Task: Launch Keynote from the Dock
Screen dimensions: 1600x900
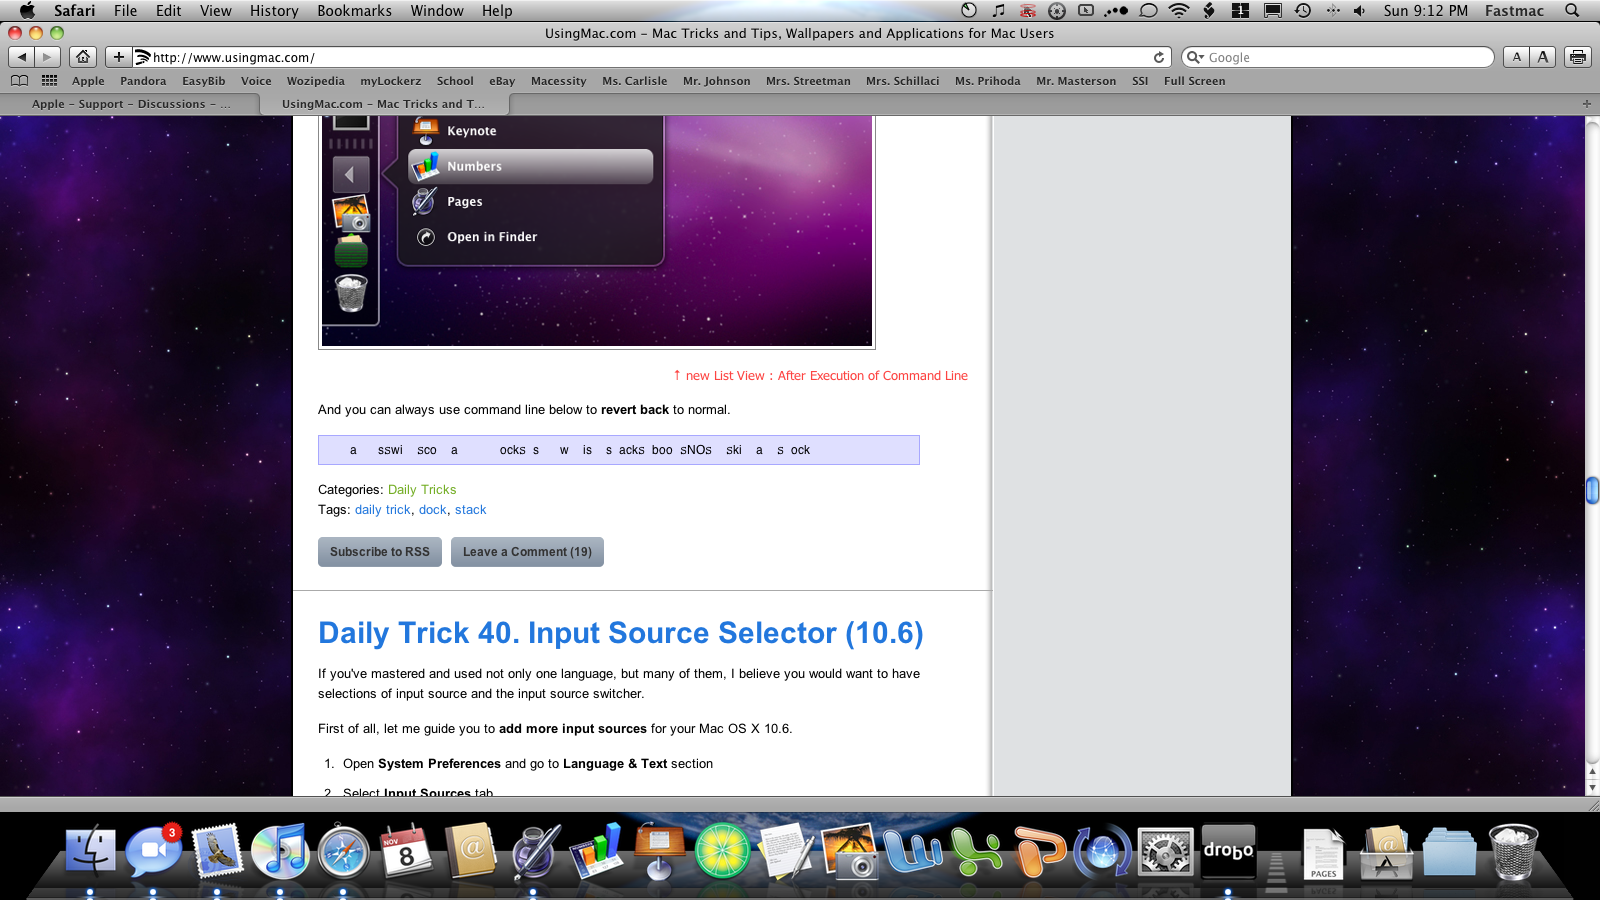Action: (658, 852)
